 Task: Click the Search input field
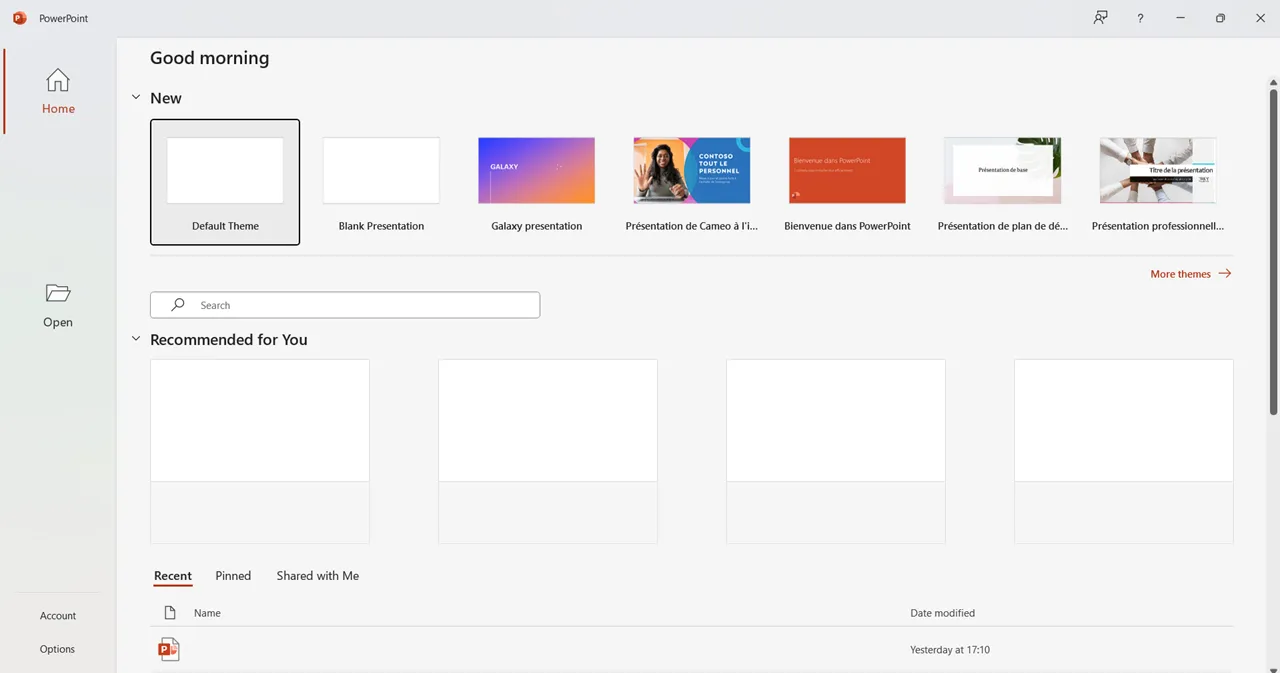[345, 305]
